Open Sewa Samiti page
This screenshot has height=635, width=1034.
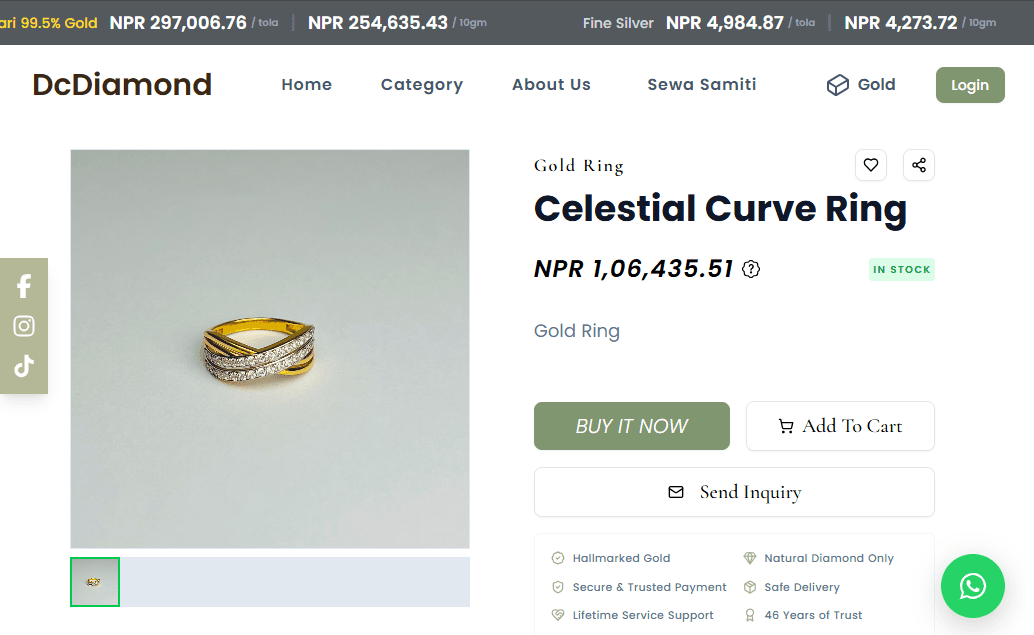click(x=702, y=84)
